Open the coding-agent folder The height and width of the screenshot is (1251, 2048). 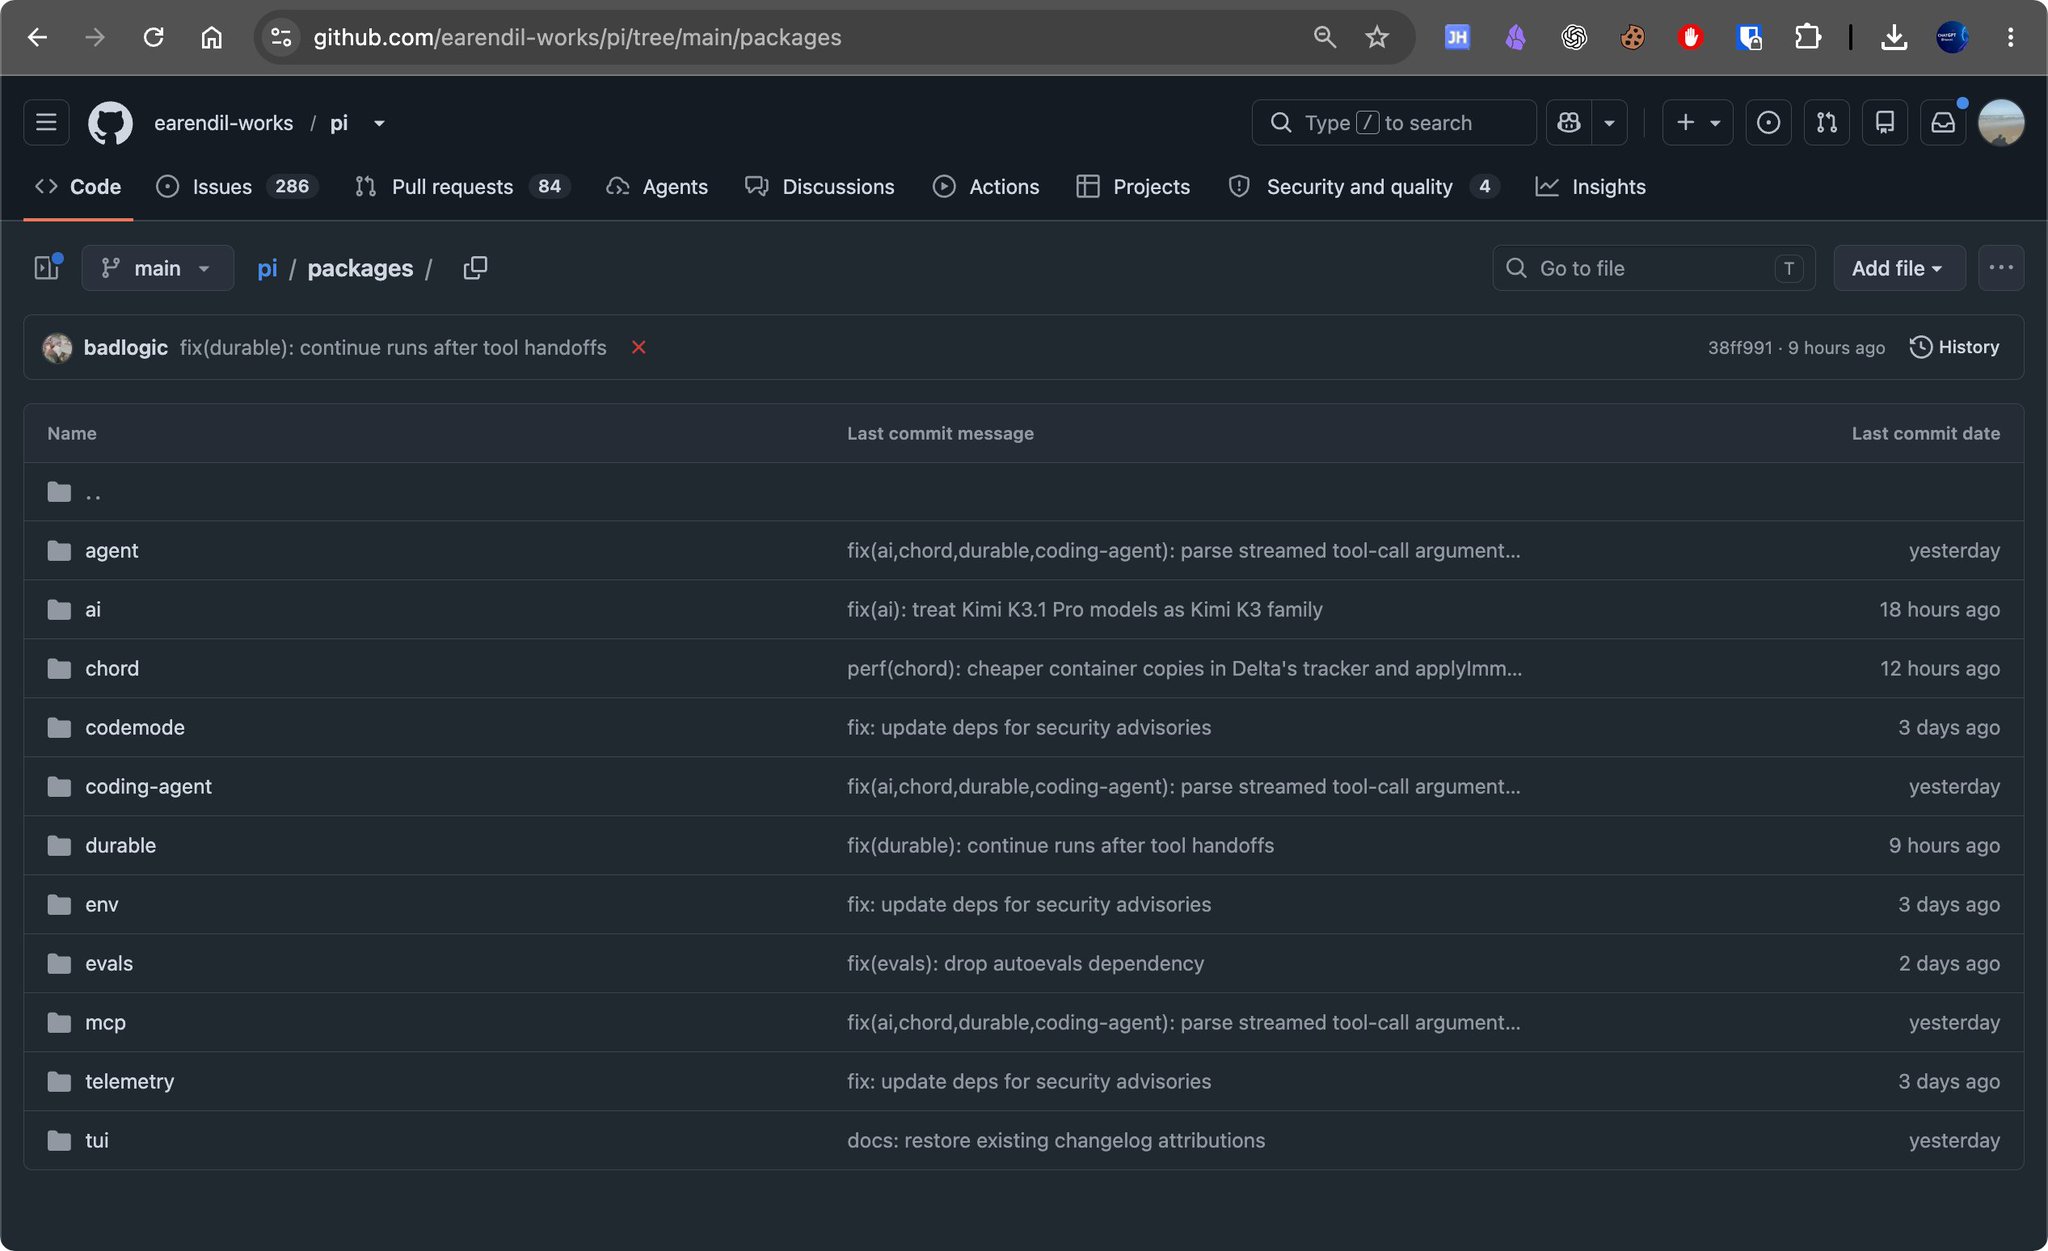click(148, 786)
